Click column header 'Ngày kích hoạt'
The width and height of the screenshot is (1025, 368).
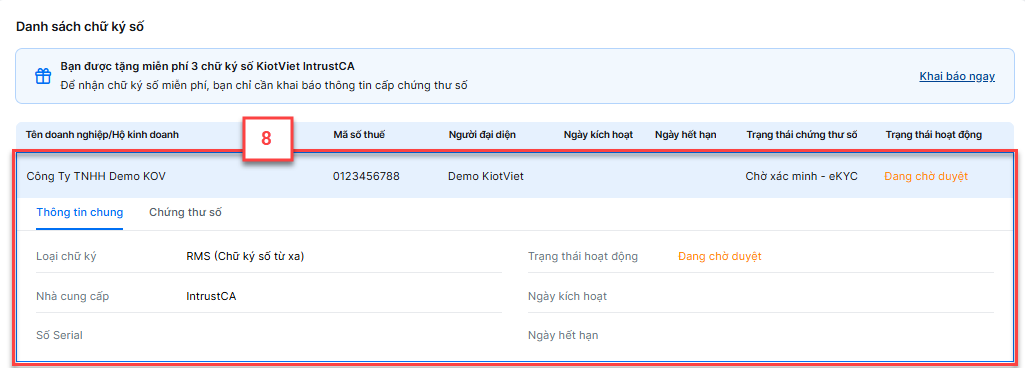coord(598,135)
